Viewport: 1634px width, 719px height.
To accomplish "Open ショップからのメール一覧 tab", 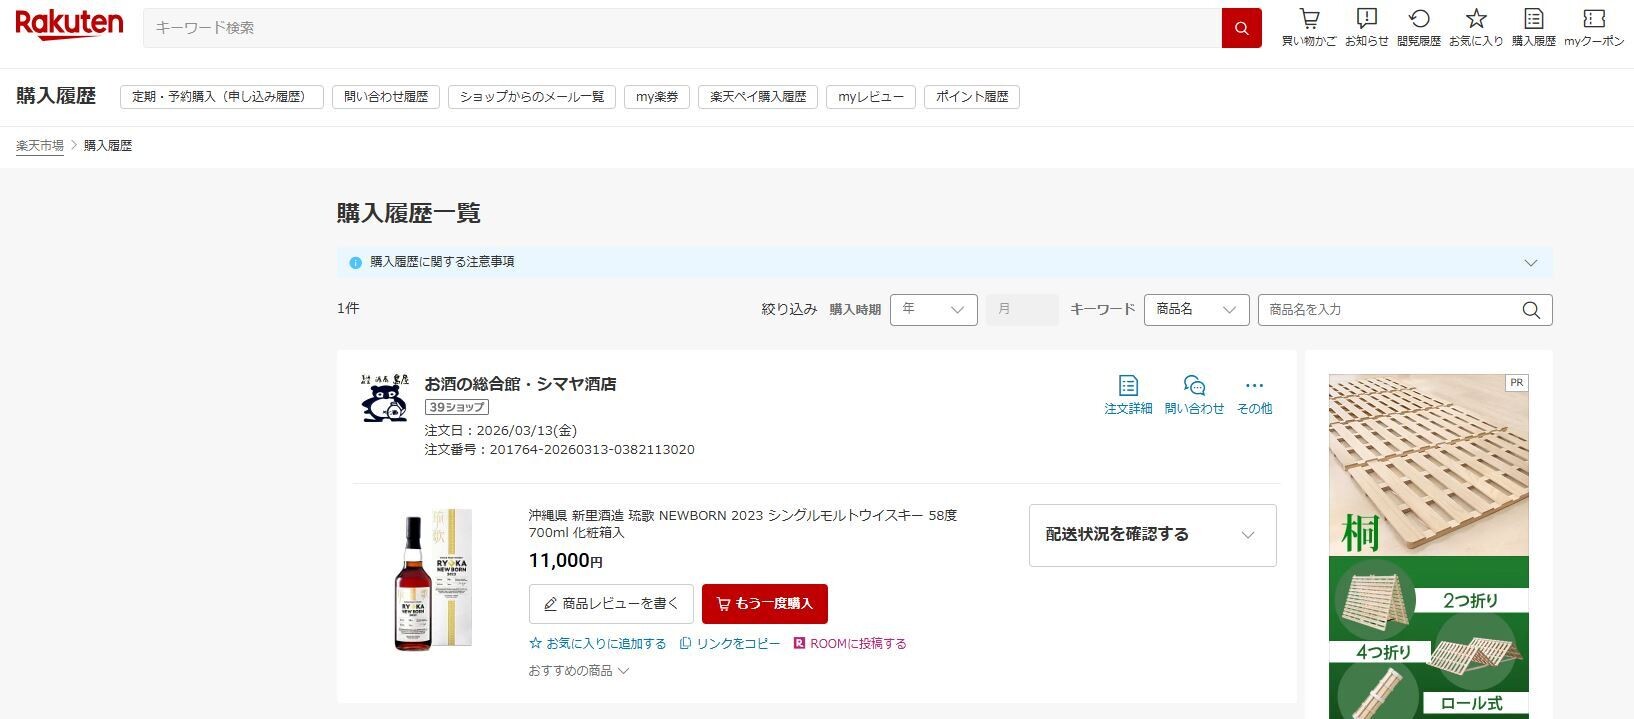I will [x=532, y=97].
